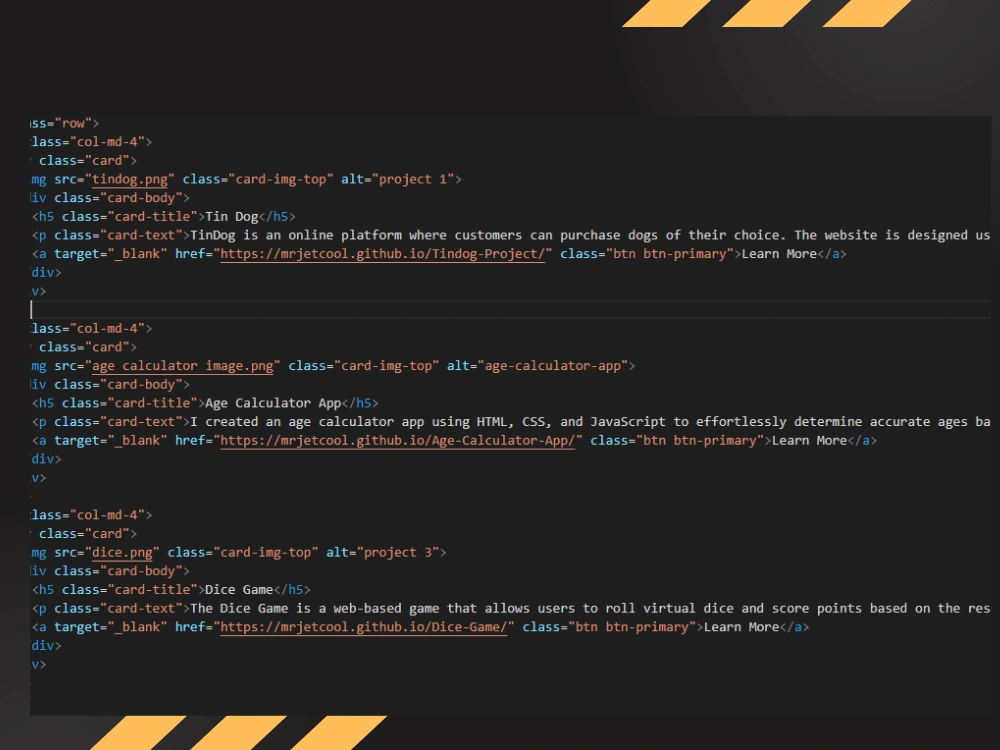Click 'Learn More' on the Tindog anchor line

point(779,254)
